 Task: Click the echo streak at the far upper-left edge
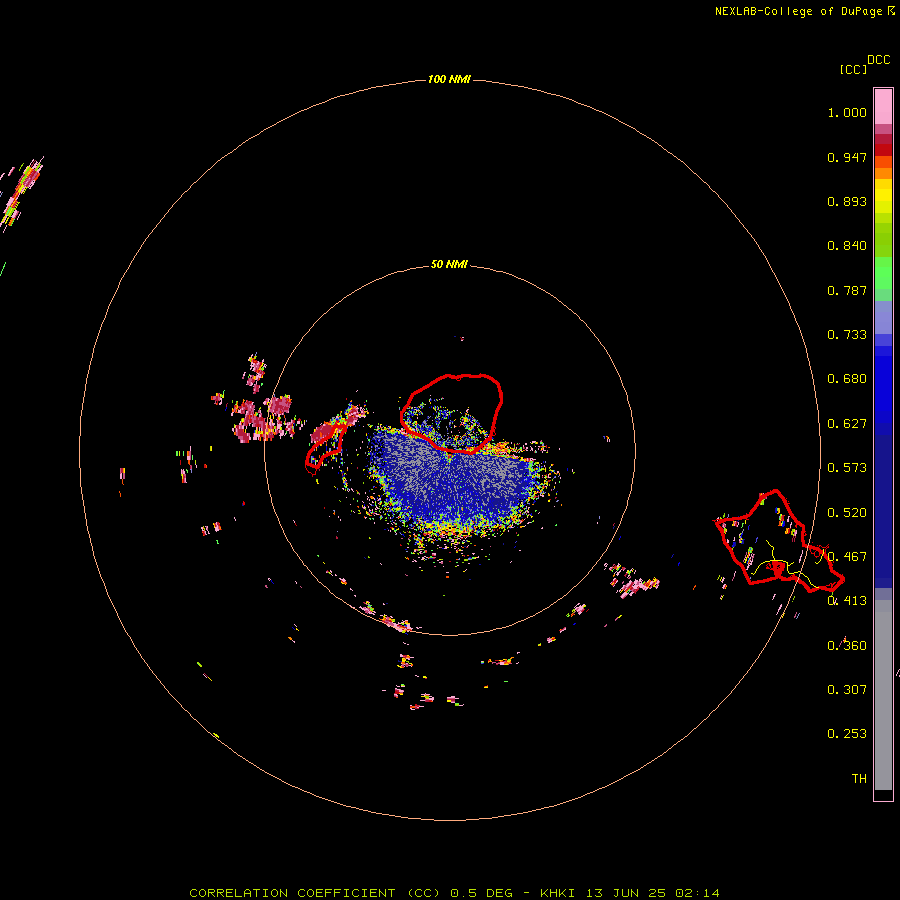22,192
